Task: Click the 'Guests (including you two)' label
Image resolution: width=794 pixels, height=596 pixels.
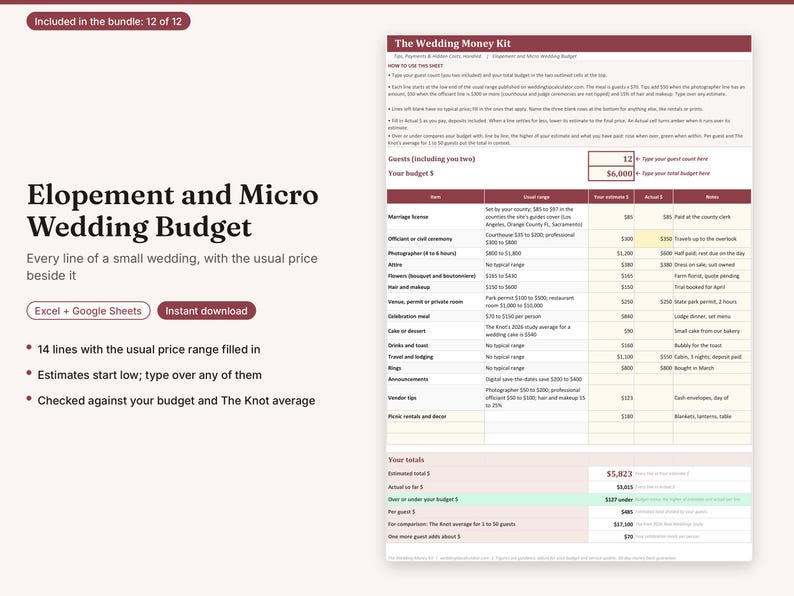Action: tap(431, 159)
